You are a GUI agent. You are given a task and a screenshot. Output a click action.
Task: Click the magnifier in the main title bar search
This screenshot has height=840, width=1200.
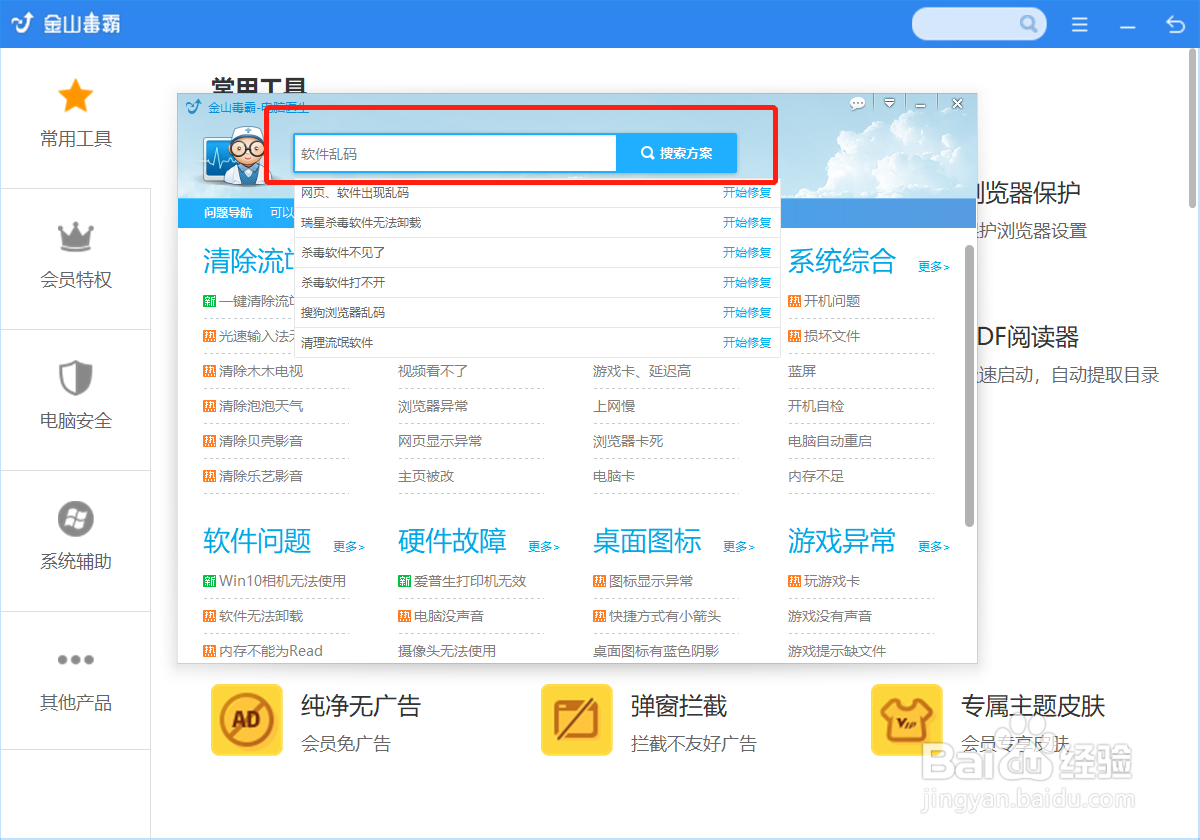(x=1028, y=24)
